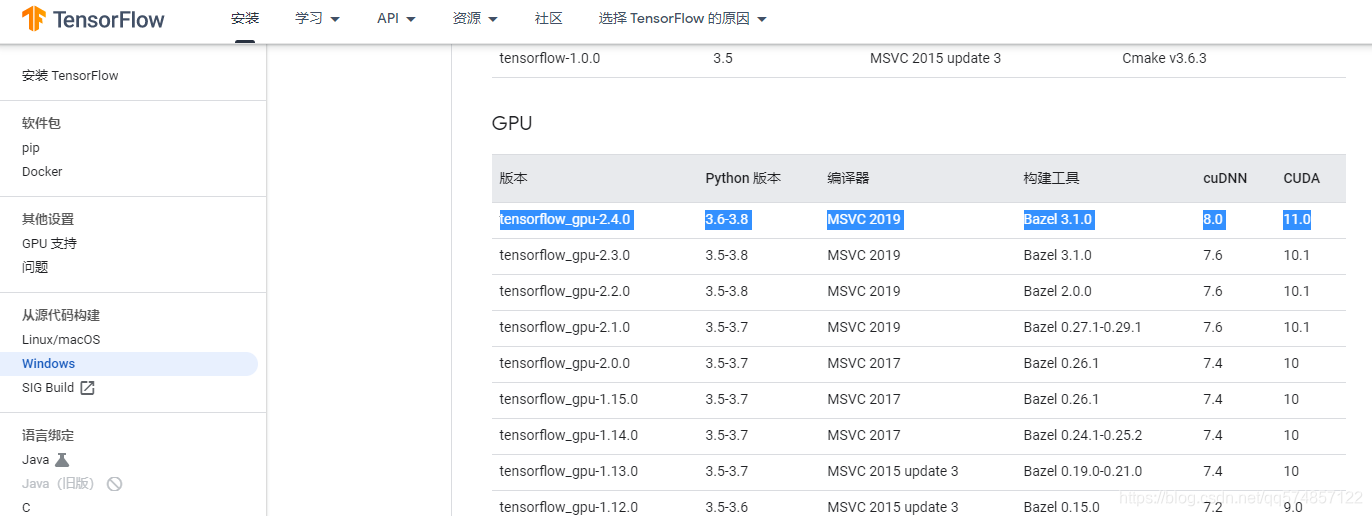Click the 编译器 column header
Screen dimensions: 1372x516
848,178
